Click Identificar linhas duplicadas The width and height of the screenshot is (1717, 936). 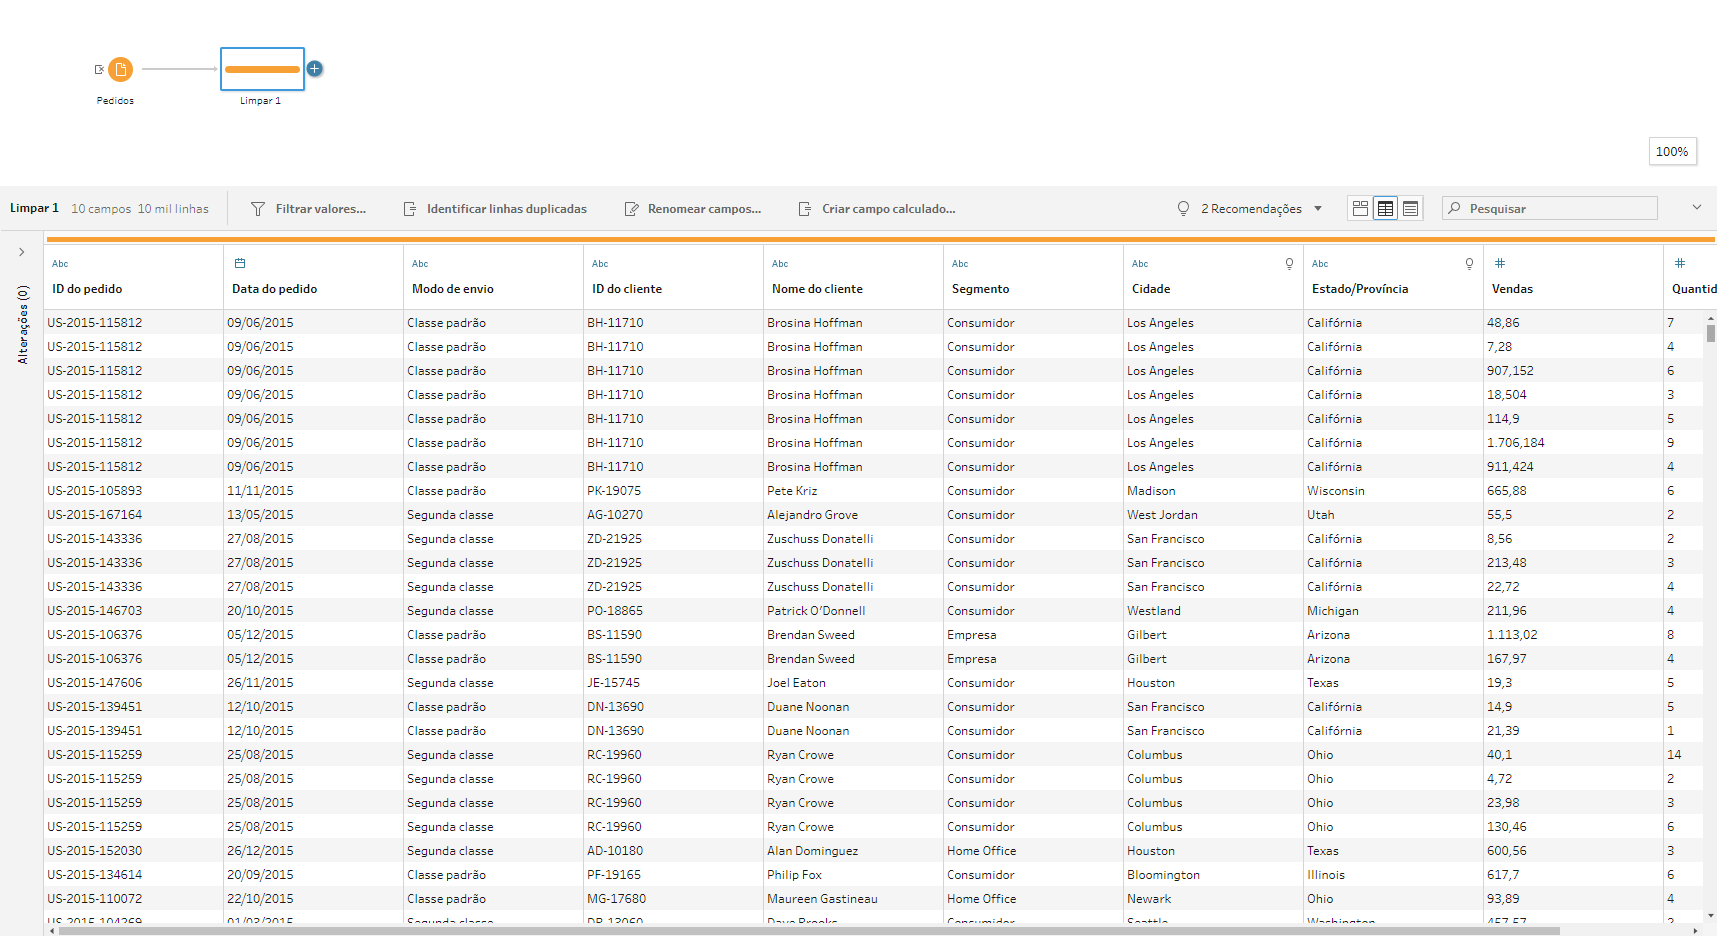click(495, 209)
